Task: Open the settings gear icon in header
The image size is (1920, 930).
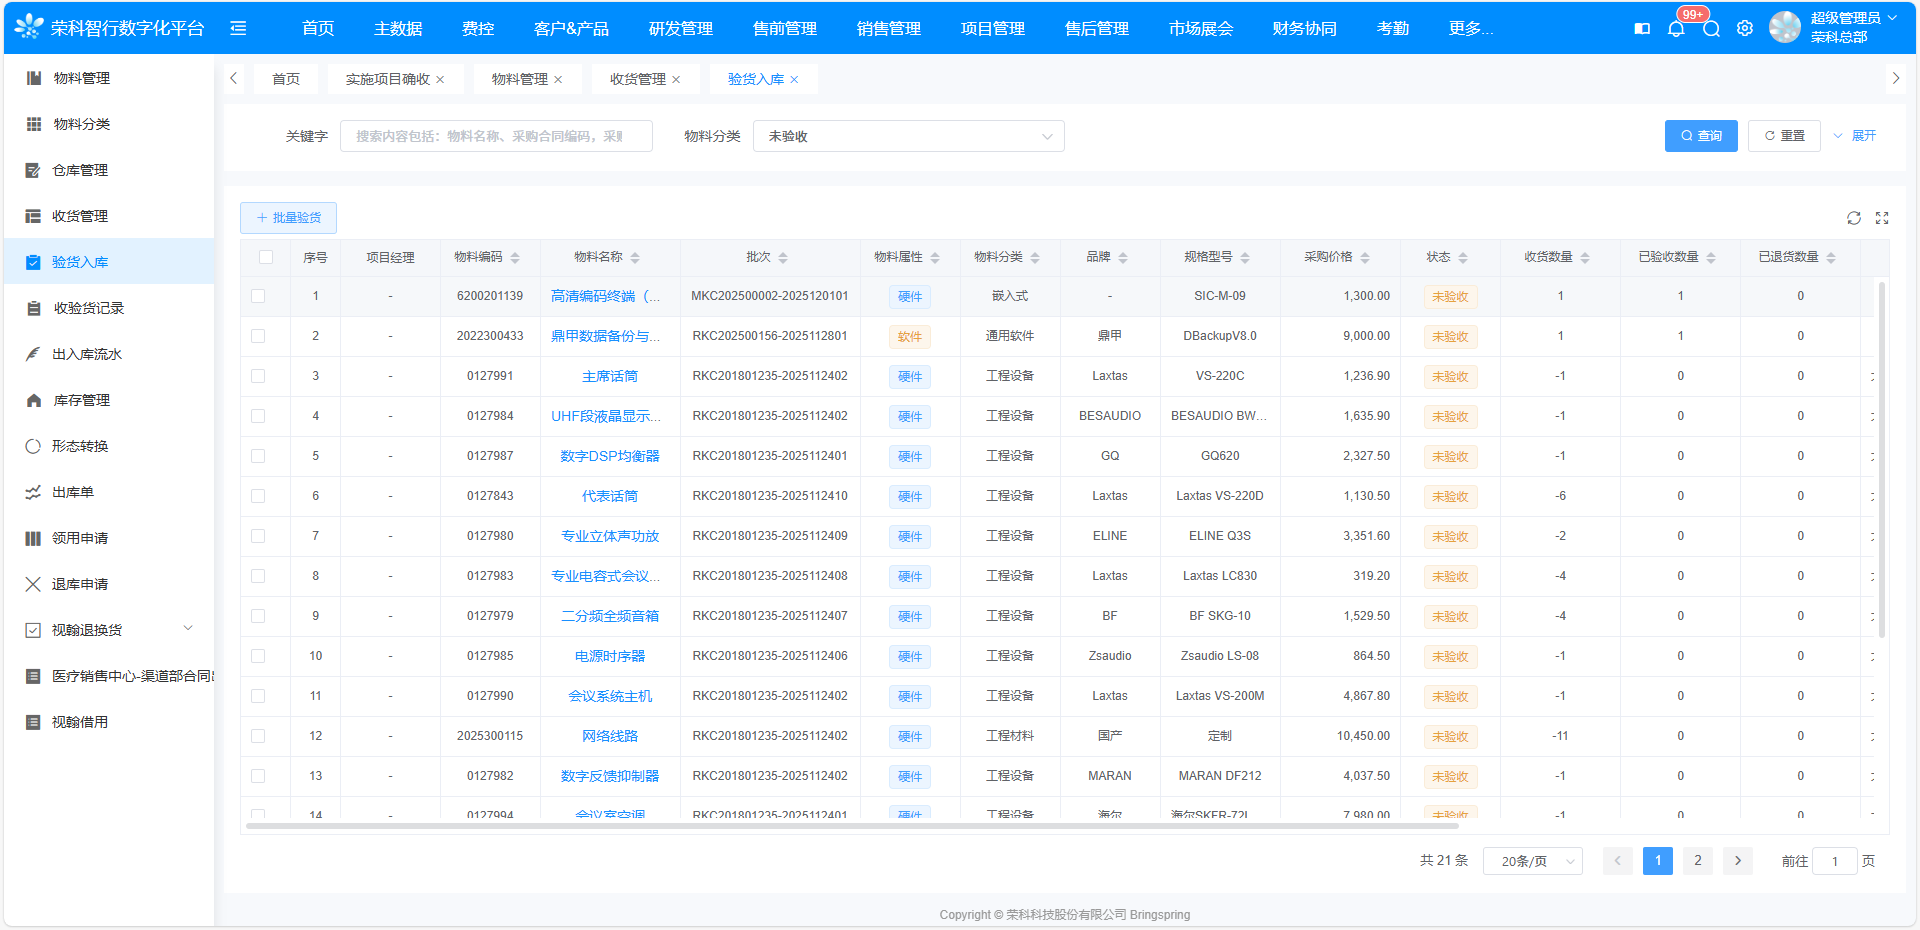Action: pyautogui.click(x=1745, y=29)
